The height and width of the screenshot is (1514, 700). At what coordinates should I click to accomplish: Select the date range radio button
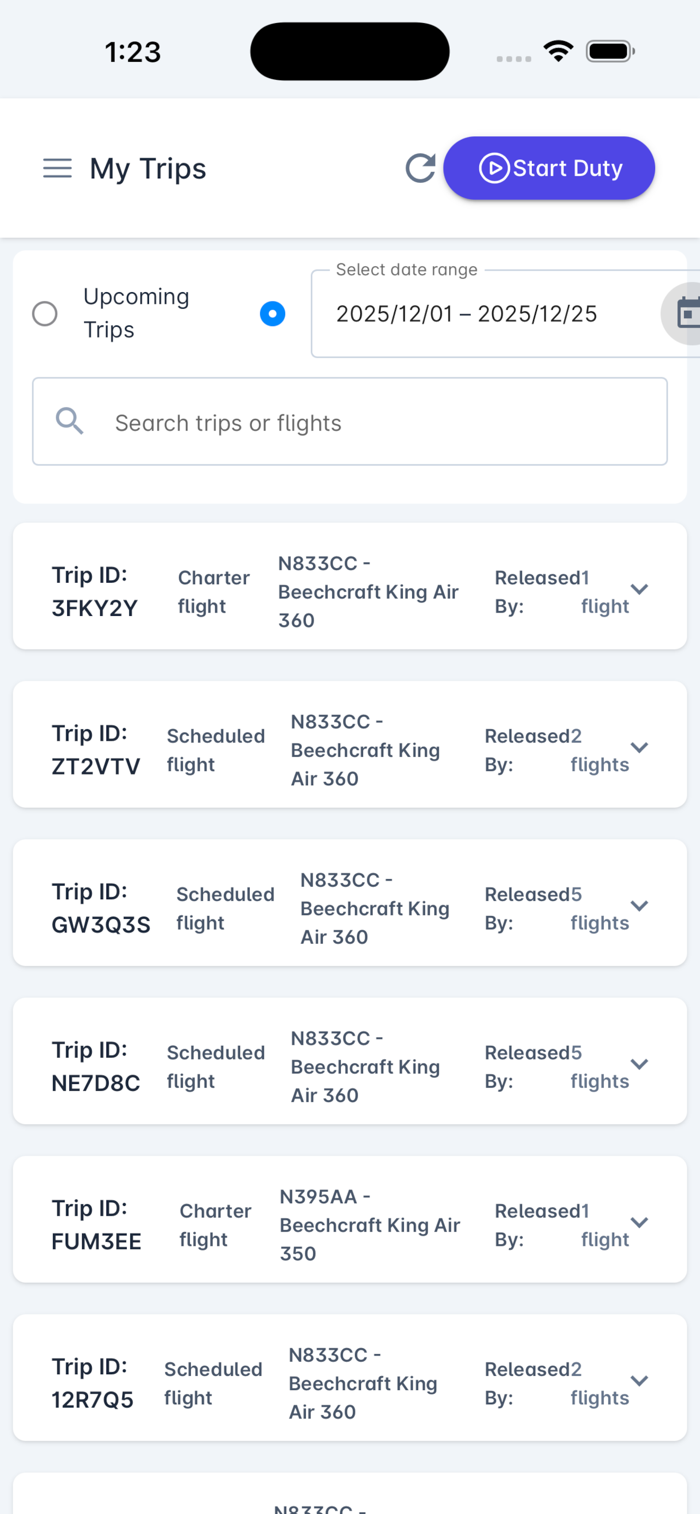pos(272,314)
